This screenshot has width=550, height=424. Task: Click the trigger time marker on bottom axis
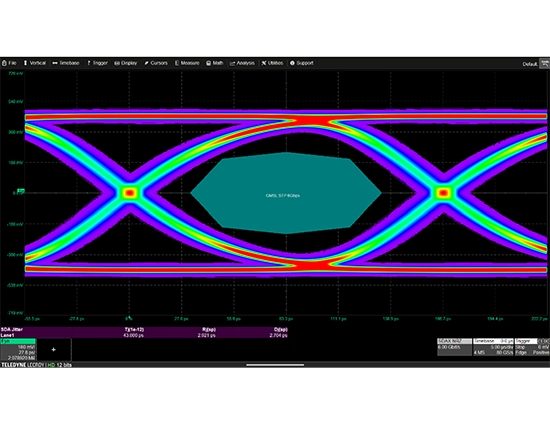[x=129, y=318]
